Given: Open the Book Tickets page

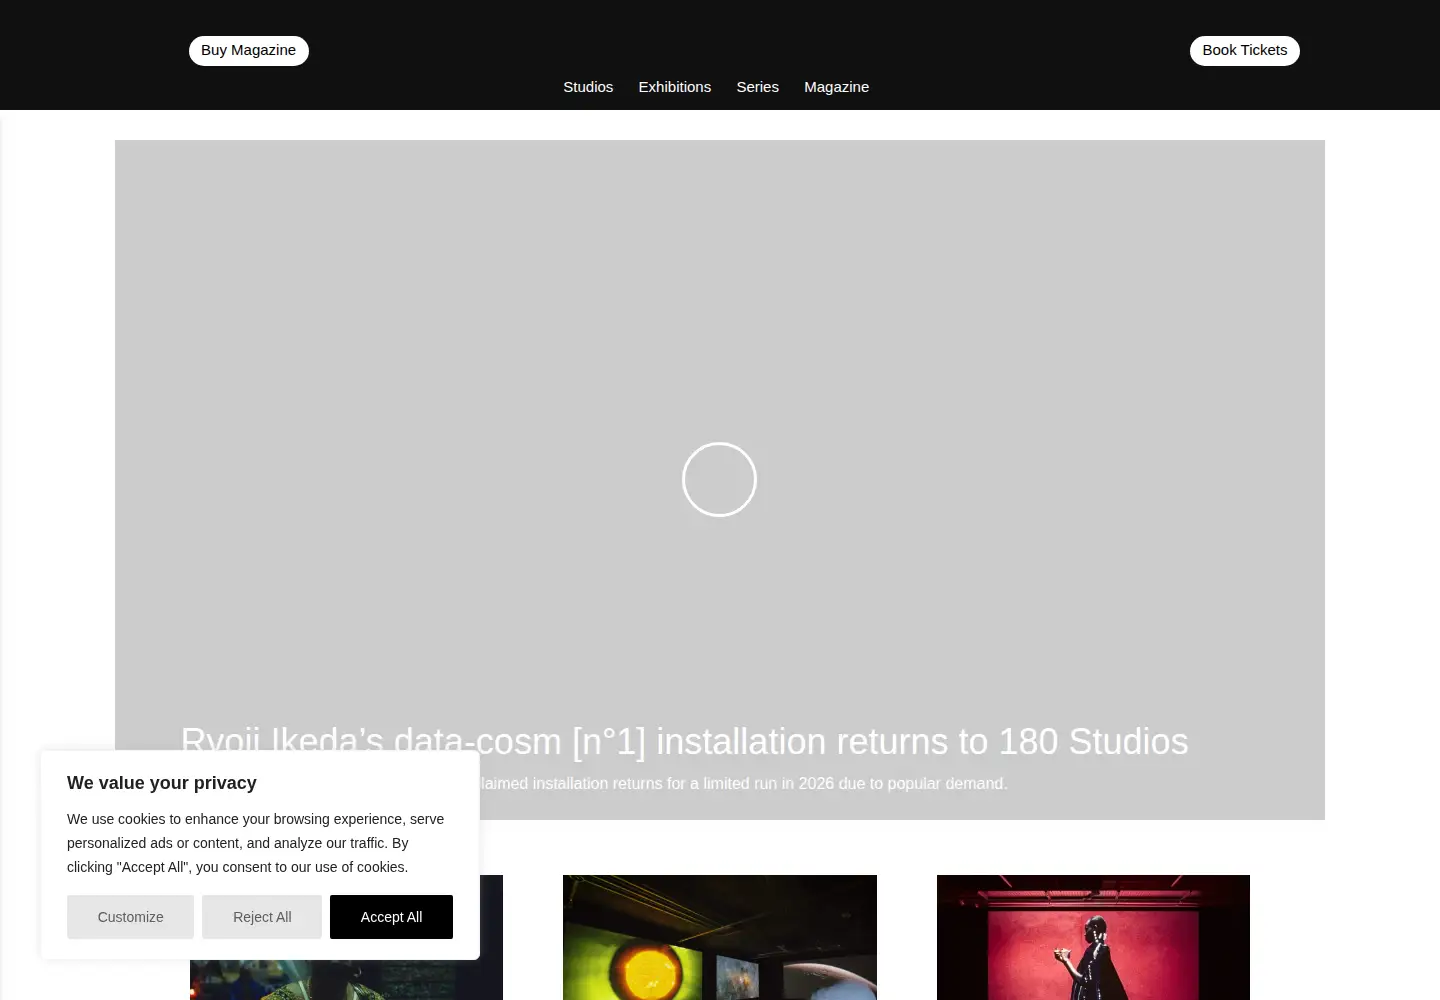Looking at the screenshot, I should (1245, 51).
